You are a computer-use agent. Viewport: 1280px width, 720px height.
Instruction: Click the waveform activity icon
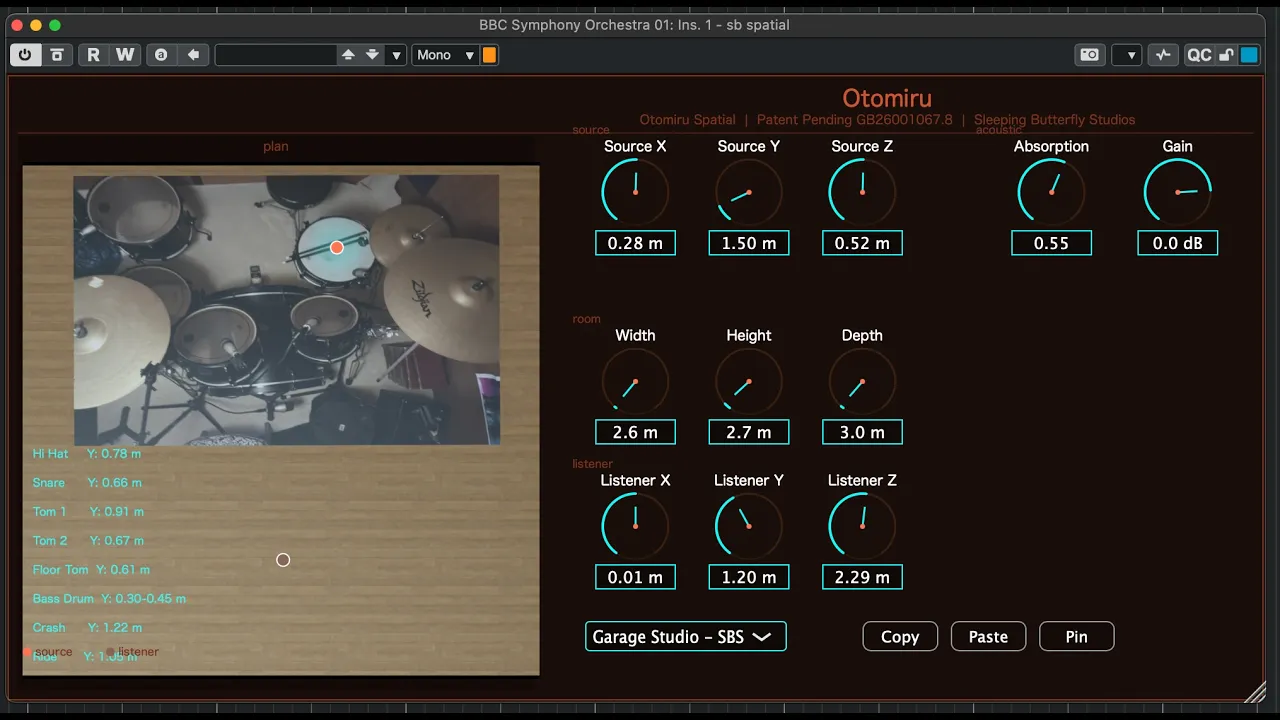[1163, 55]
